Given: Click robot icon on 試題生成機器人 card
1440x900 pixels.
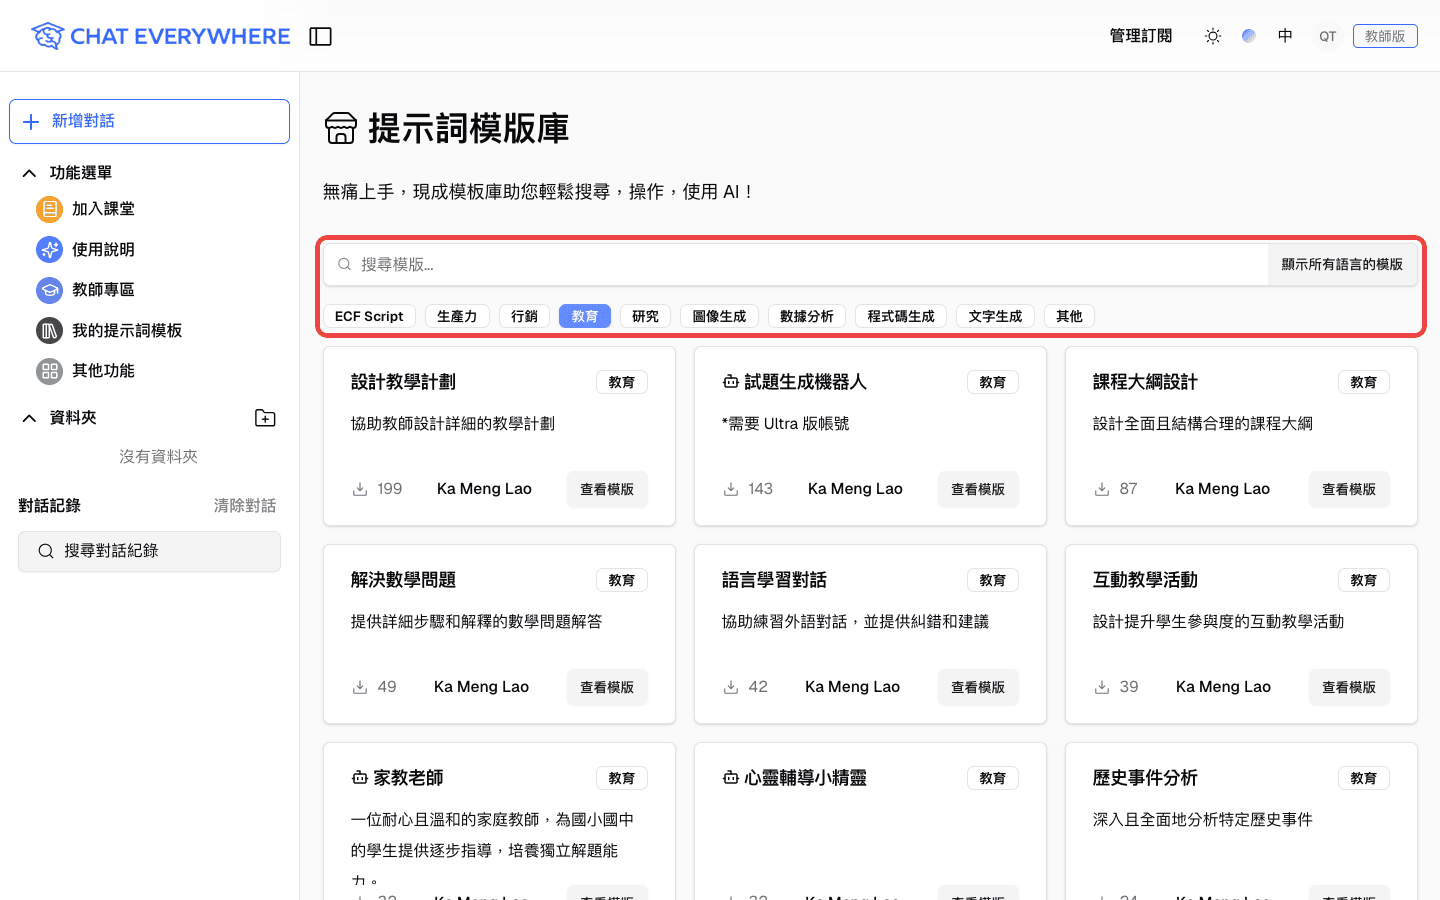Looking at the screenshot, I should coord(731,382).
